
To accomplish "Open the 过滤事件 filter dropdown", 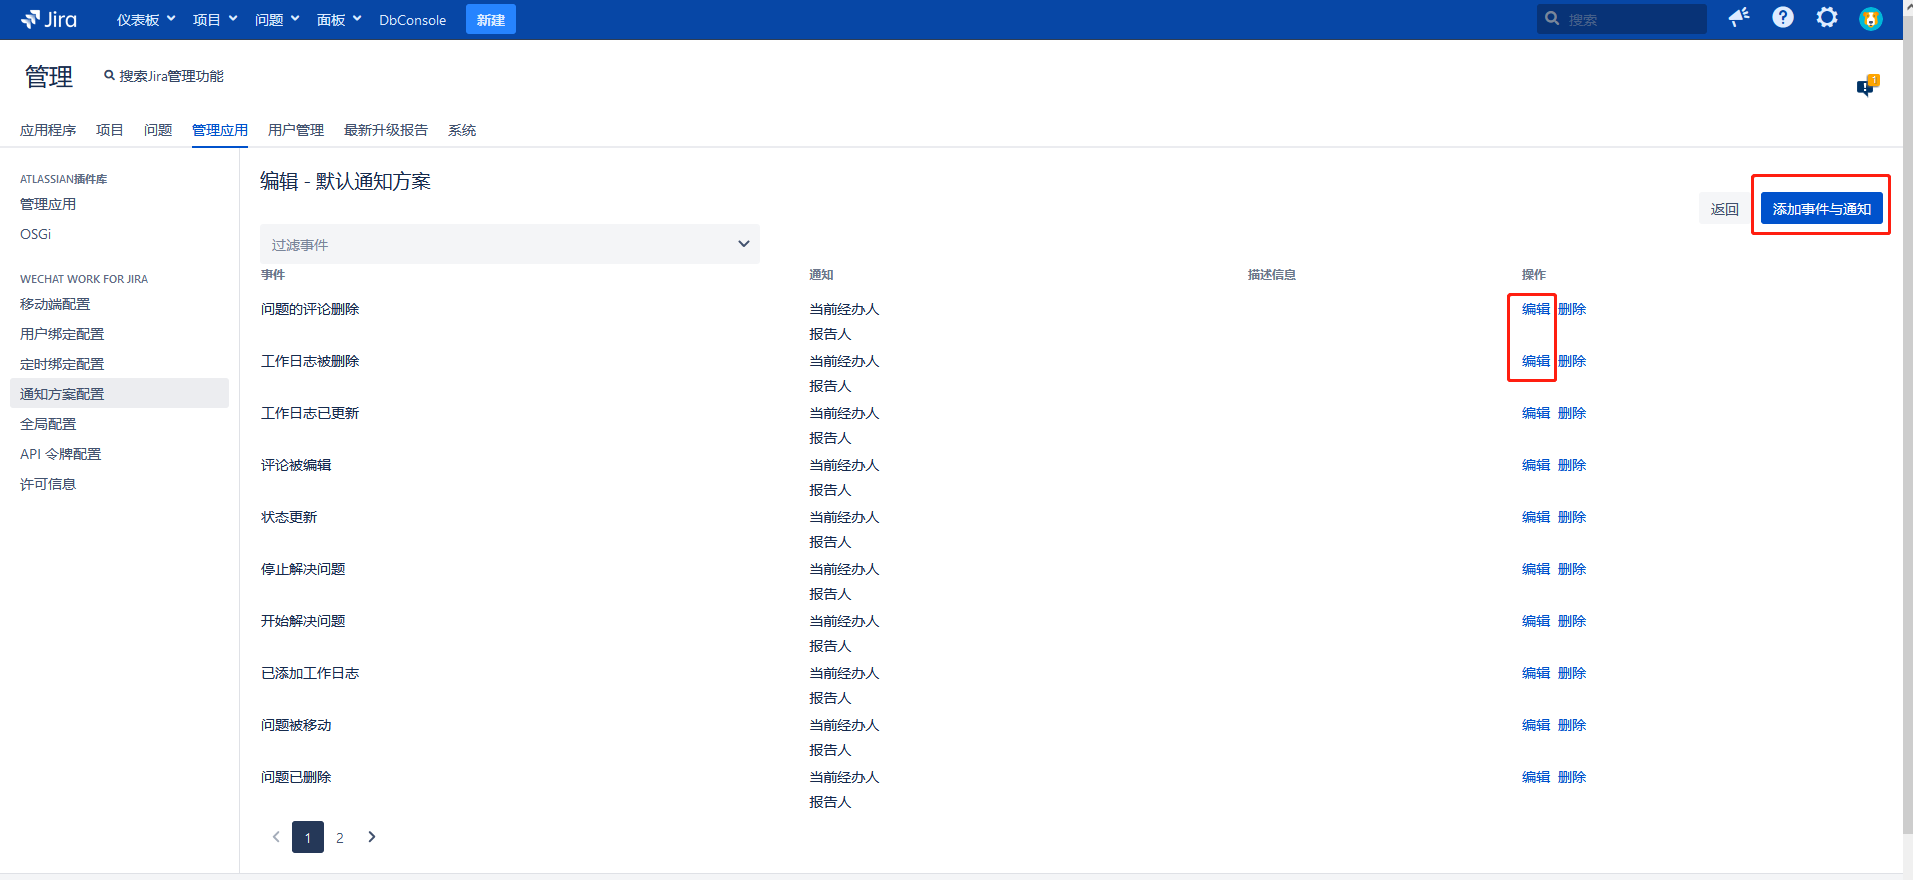I will (509, 244).
